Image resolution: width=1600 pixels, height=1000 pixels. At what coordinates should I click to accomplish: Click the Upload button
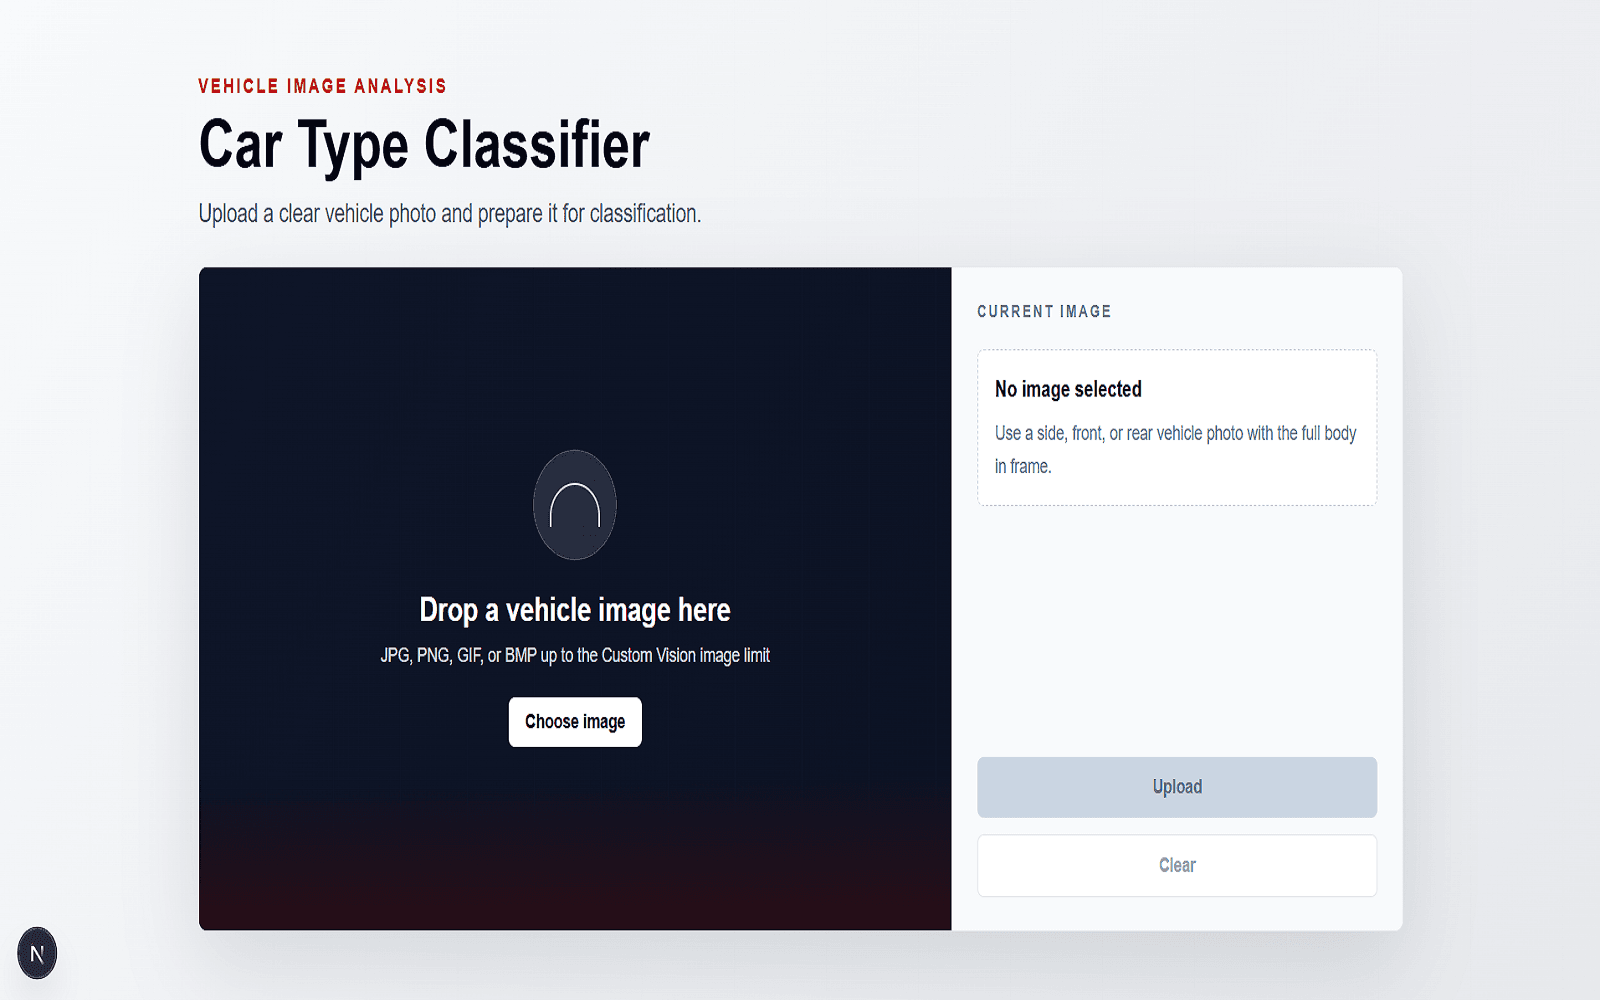click(x=1177, y=787)
